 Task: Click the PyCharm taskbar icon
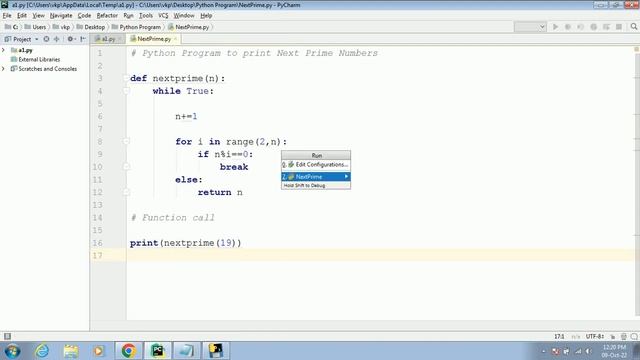pos(157,351)
